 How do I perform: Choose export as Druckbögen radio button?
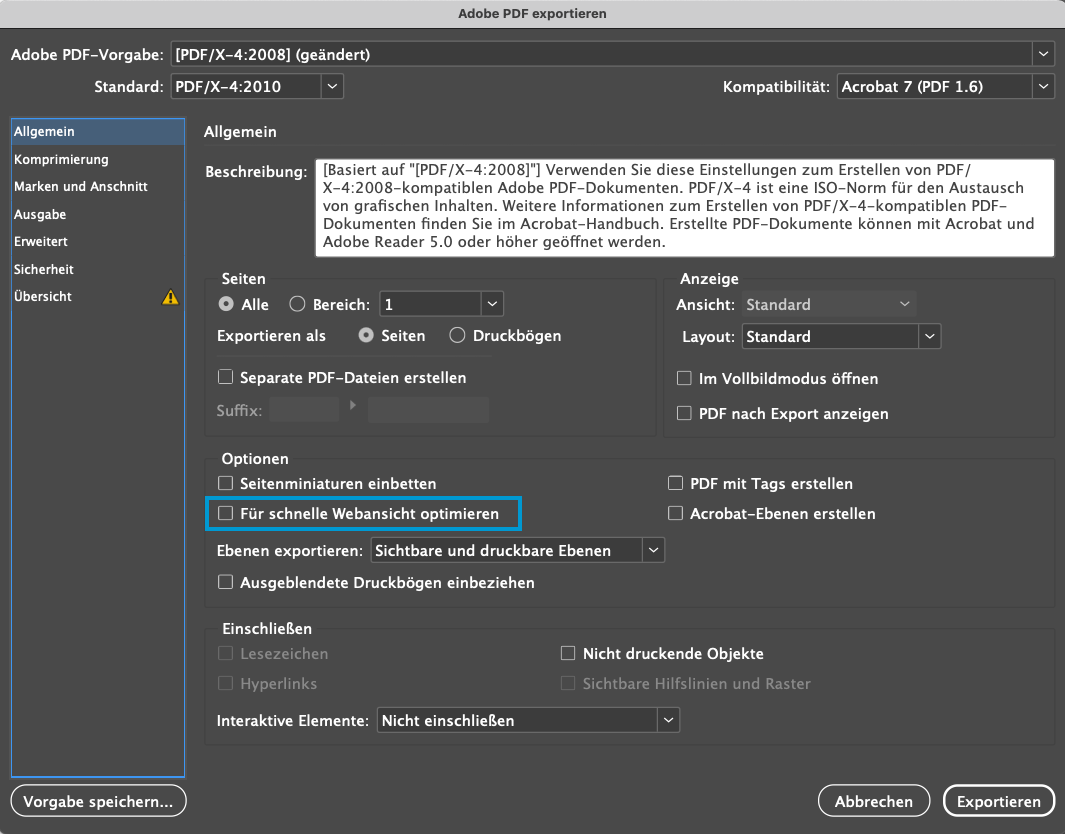click(457, 336)
